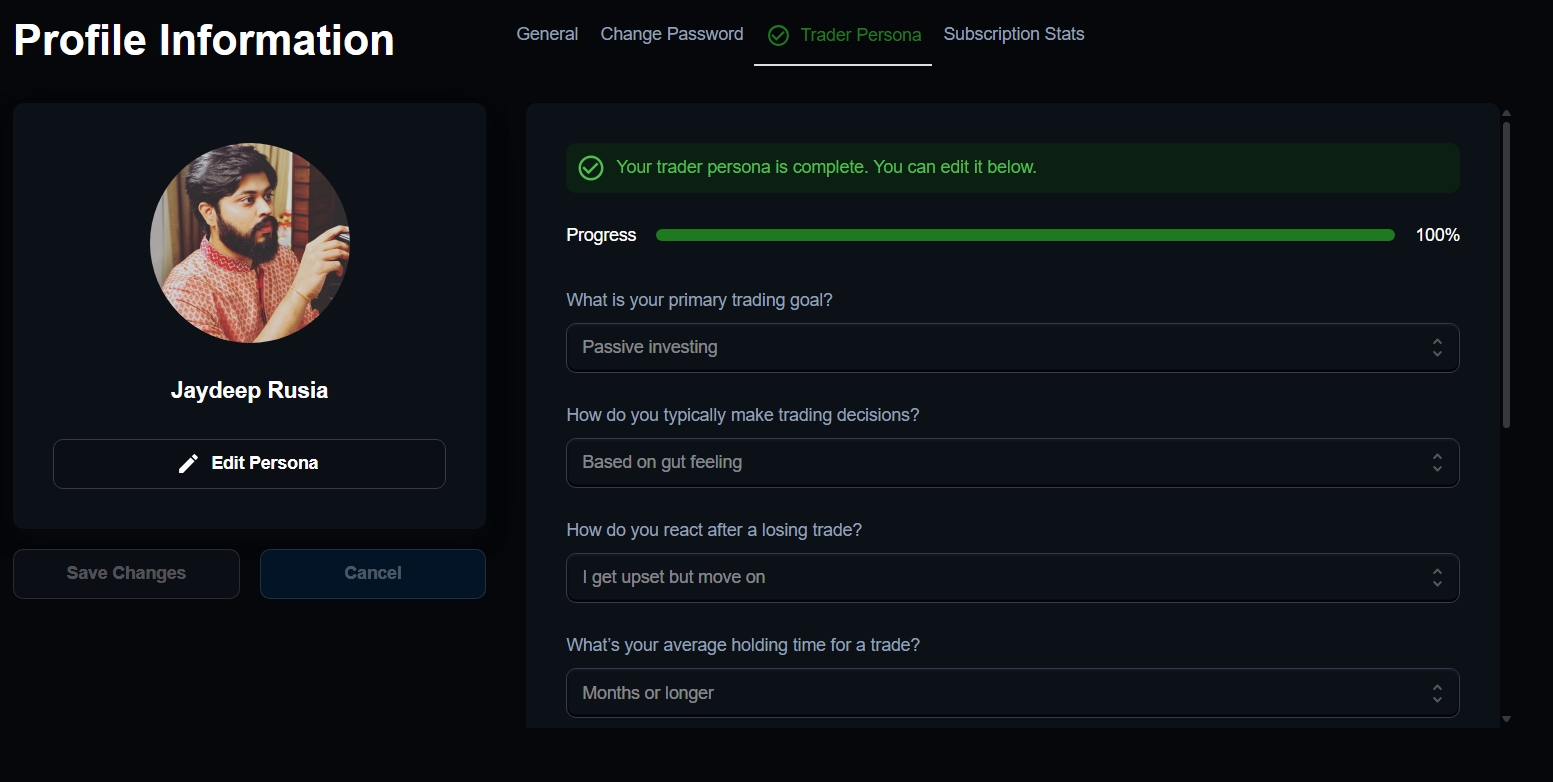
Task: Click the 100% progress label
Action: click(x=1437, y=235)
